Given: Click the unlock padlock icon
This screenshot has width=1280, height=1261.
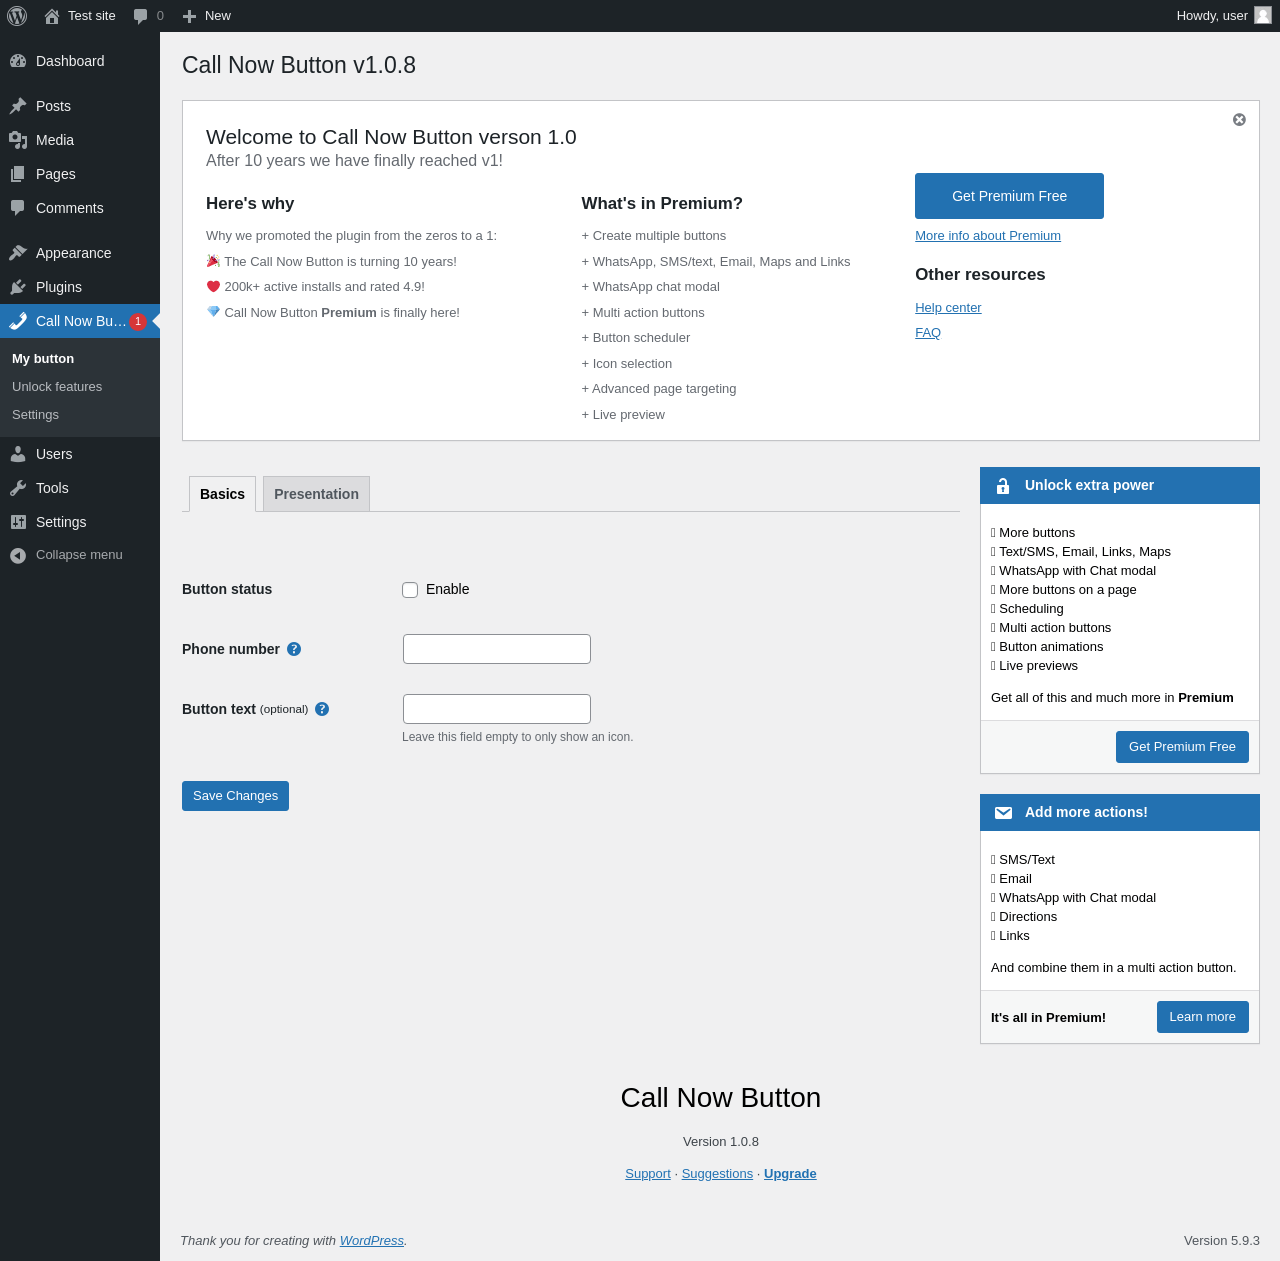Looking at the screenshot, I should tap(1003, 486).
